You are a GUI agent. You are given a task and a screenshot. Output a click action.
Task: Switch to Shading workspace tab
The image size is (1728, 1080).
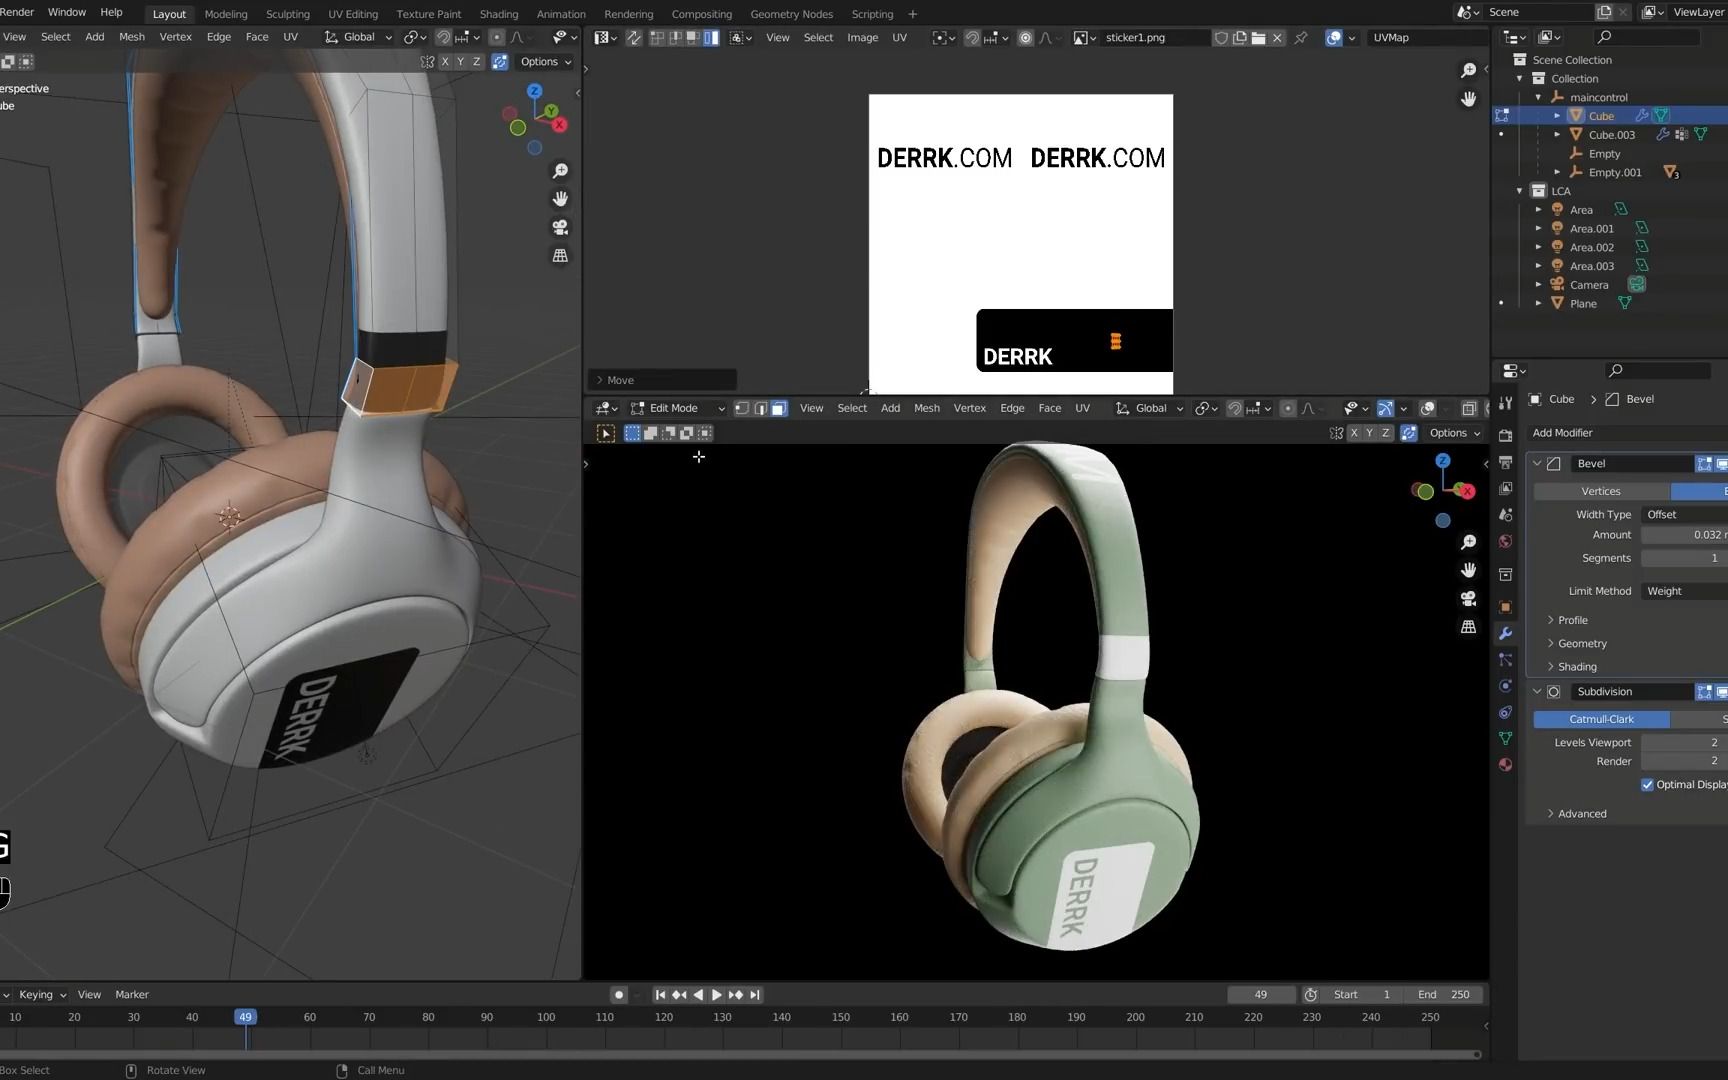click(x=498, y=14)
